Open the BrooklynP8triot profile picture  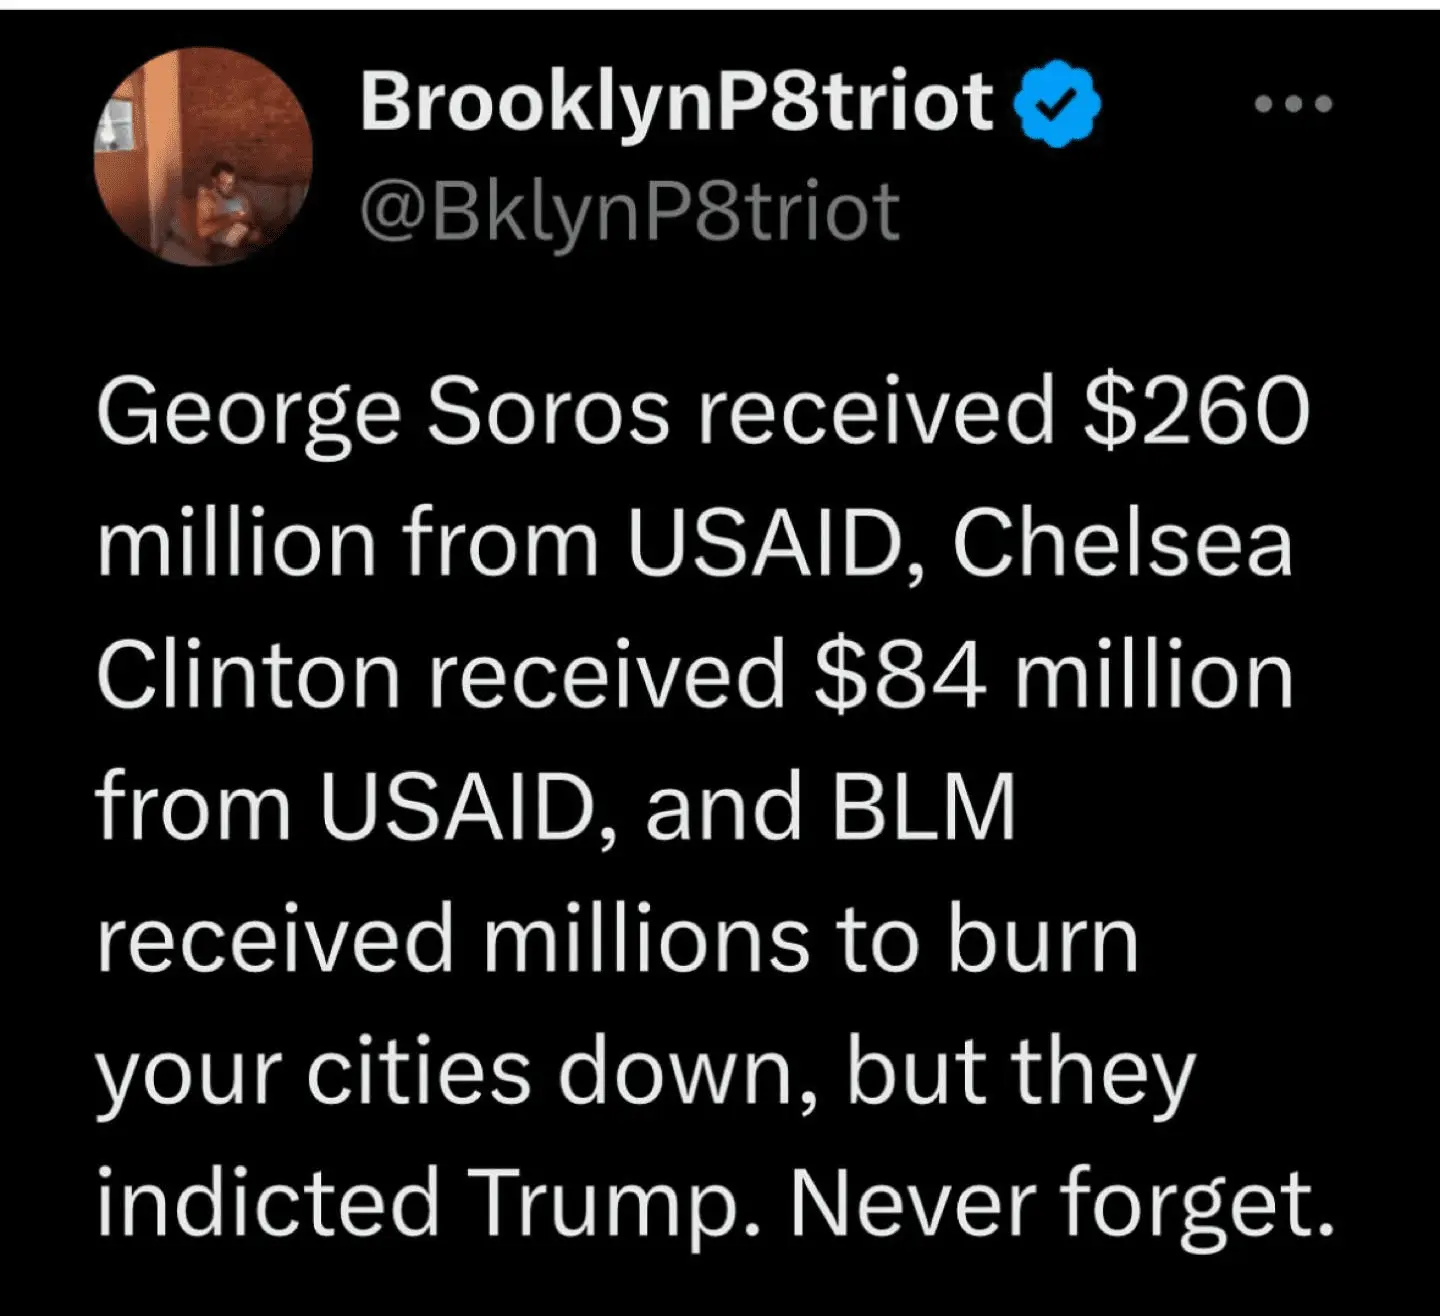(204, 157)
